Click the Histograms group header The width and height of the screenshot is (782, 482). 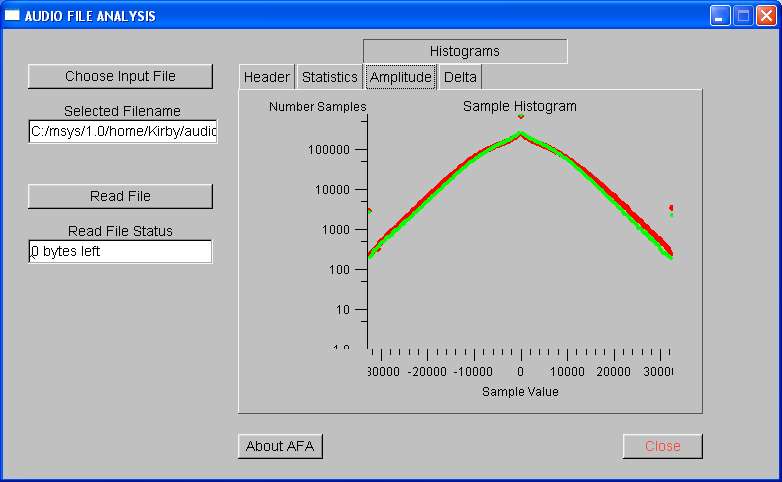tap(464, 51)
